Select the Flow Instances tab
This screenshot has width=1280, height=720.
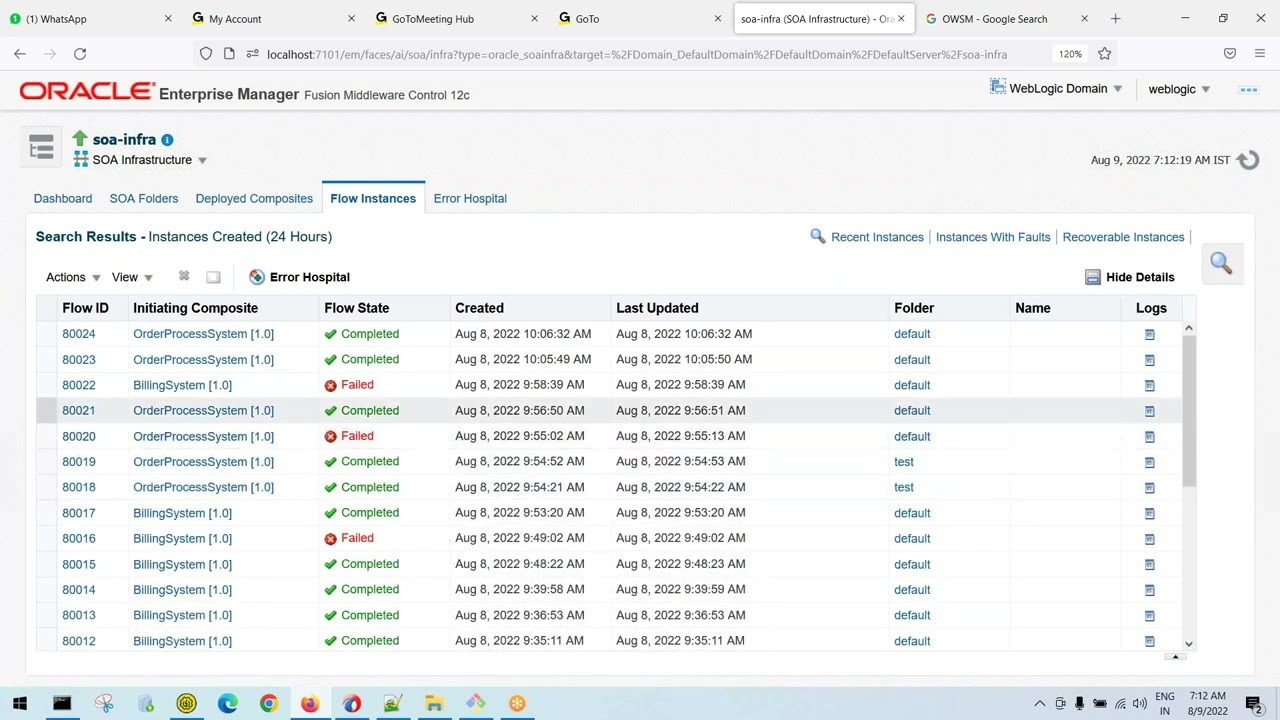[x=373, y=198]
